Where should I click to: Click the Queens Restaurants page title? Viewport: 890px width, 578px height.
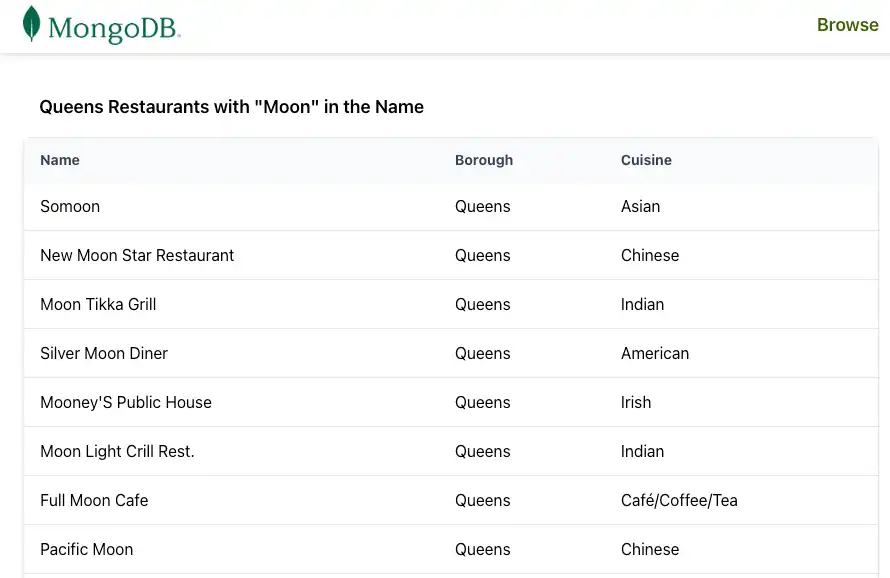tap(231, 107)
